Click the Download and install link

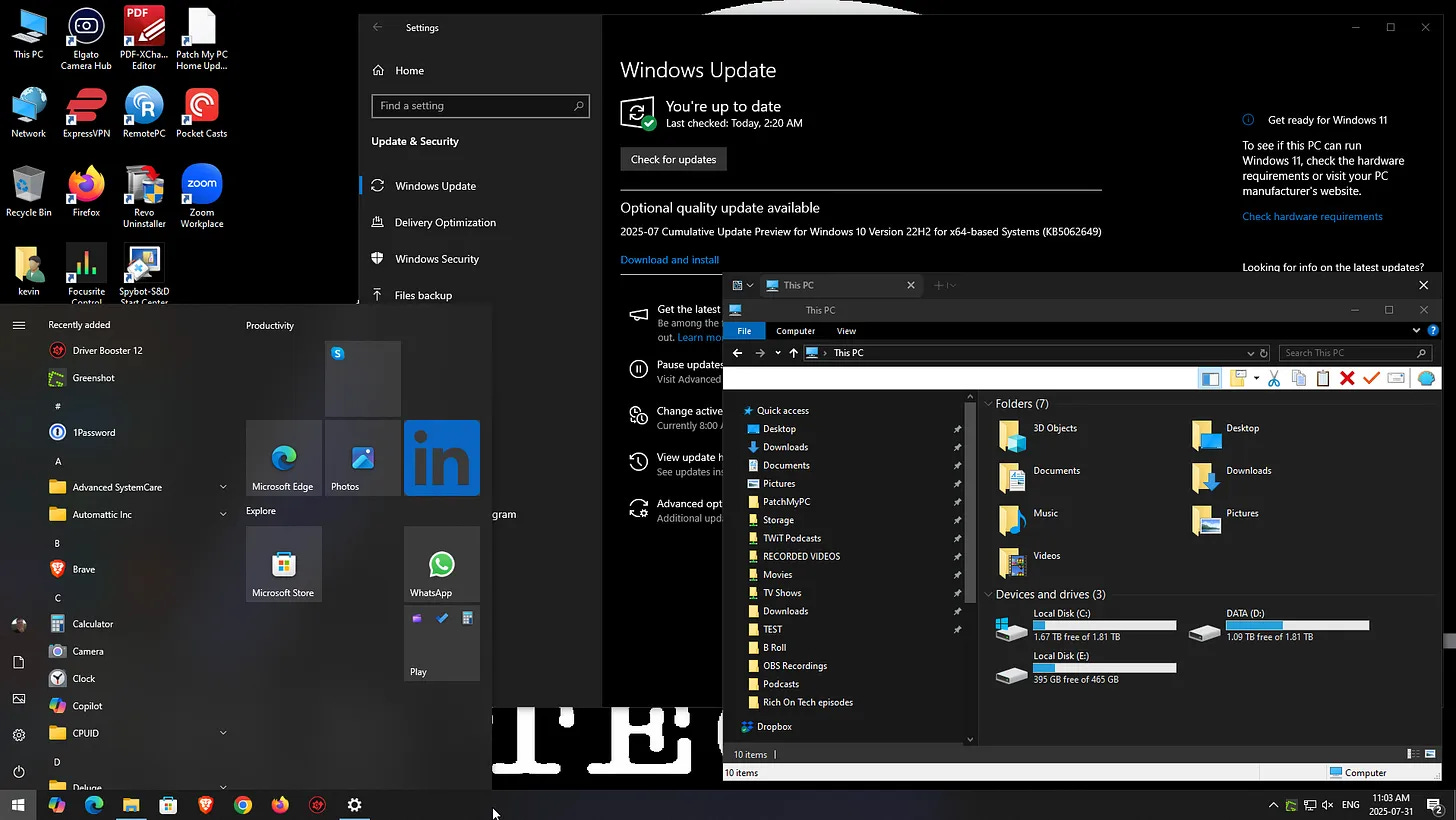point(669,260)
